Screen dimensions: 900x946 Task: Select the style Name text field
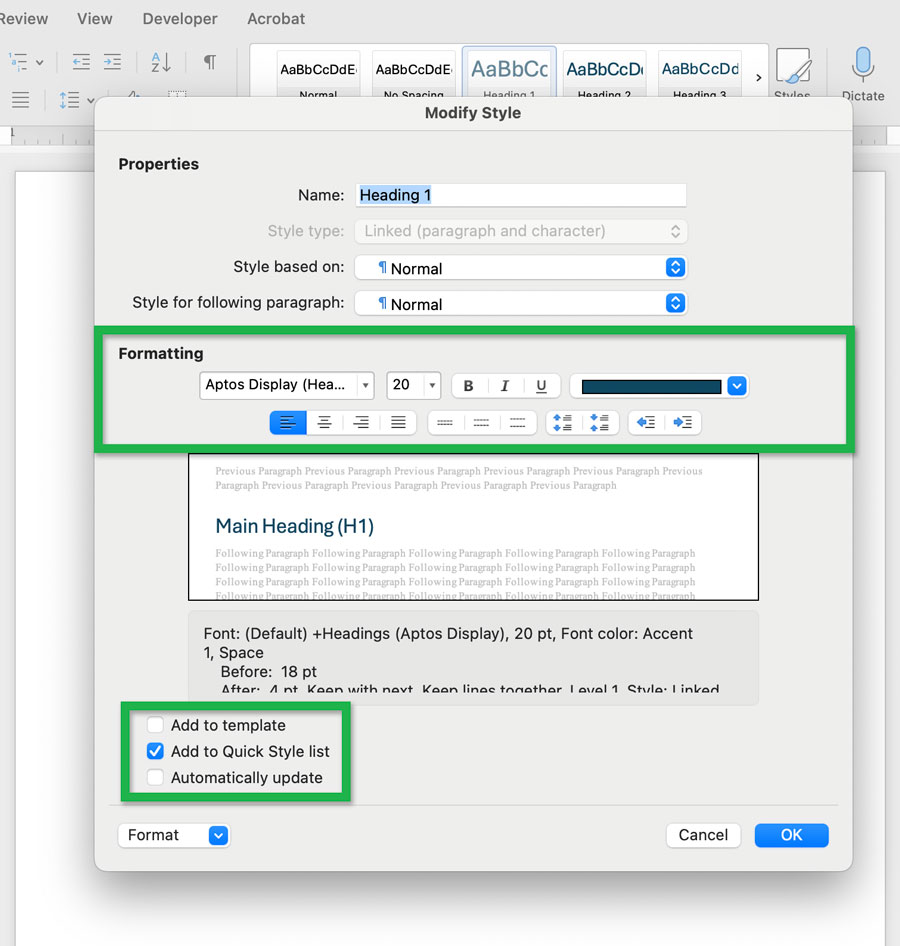click(x=520, y=195)
